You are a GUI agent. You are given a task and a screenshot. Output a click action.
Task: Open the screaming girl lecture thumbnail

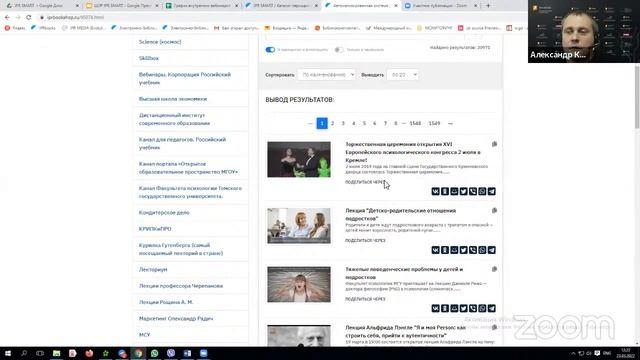[x=299, y=284]
